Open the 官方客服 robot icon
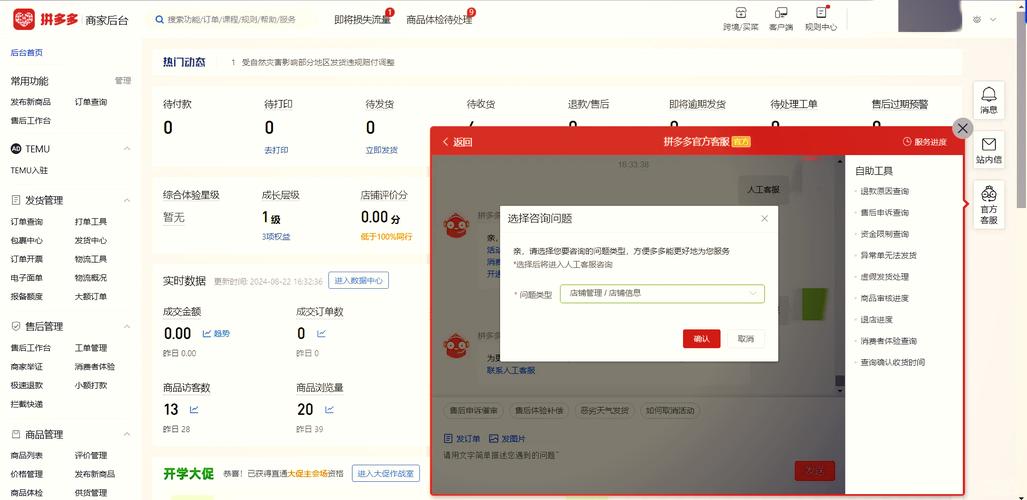Image resolution: width=1027 pixels, height=500 pixels. click(988, 193)
